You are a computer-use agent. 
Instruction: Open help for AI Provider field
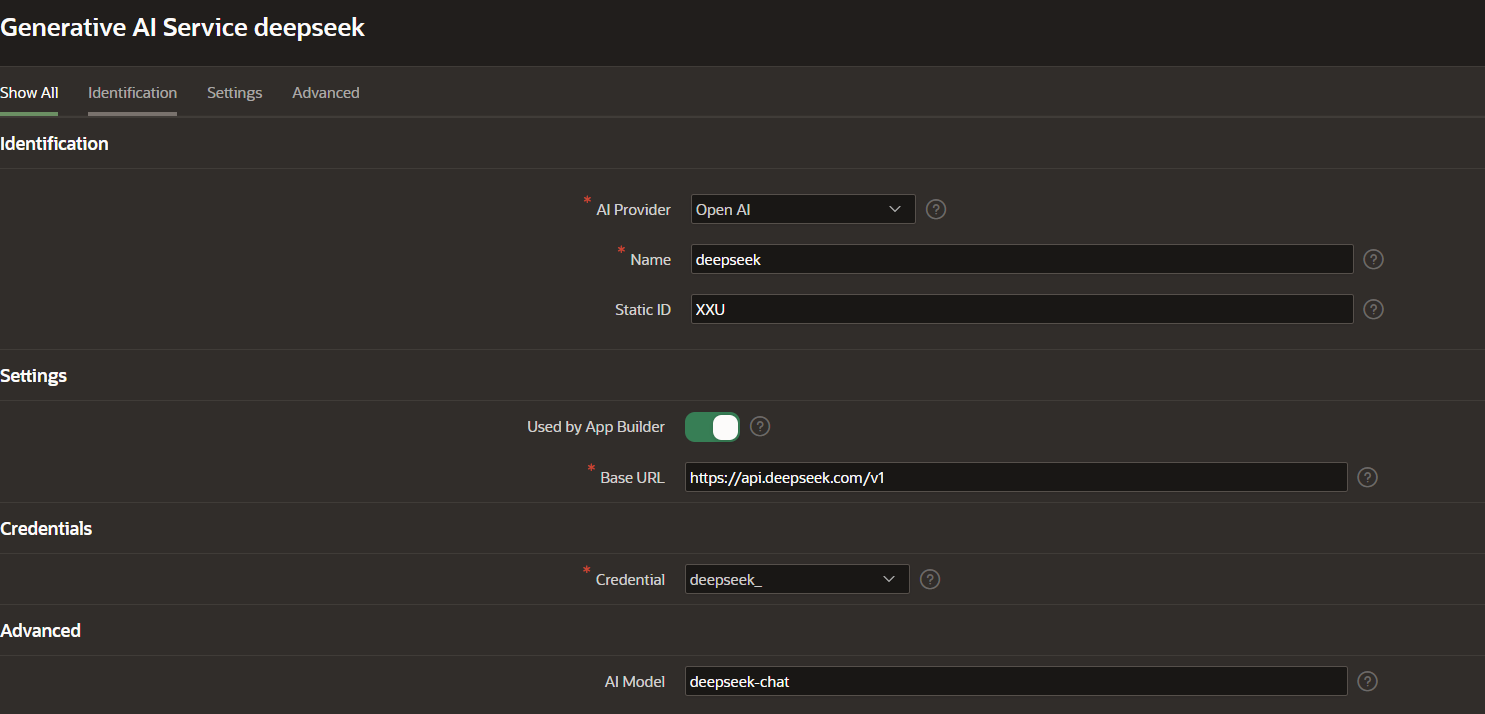(936, 210)
